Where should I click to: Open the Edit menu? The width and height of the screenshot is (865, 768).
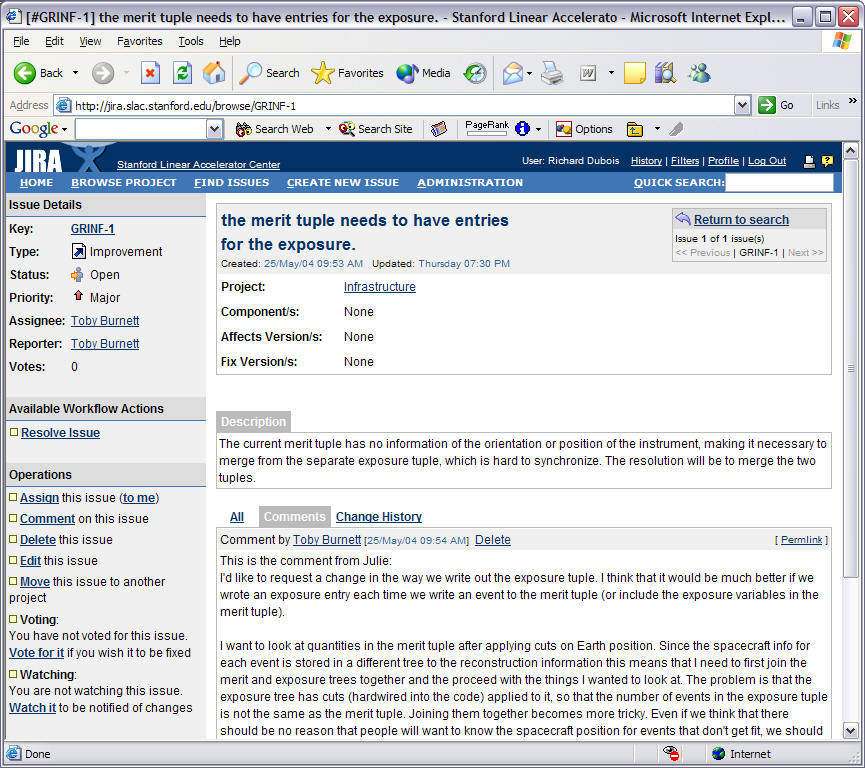click(x=54, y=41)
